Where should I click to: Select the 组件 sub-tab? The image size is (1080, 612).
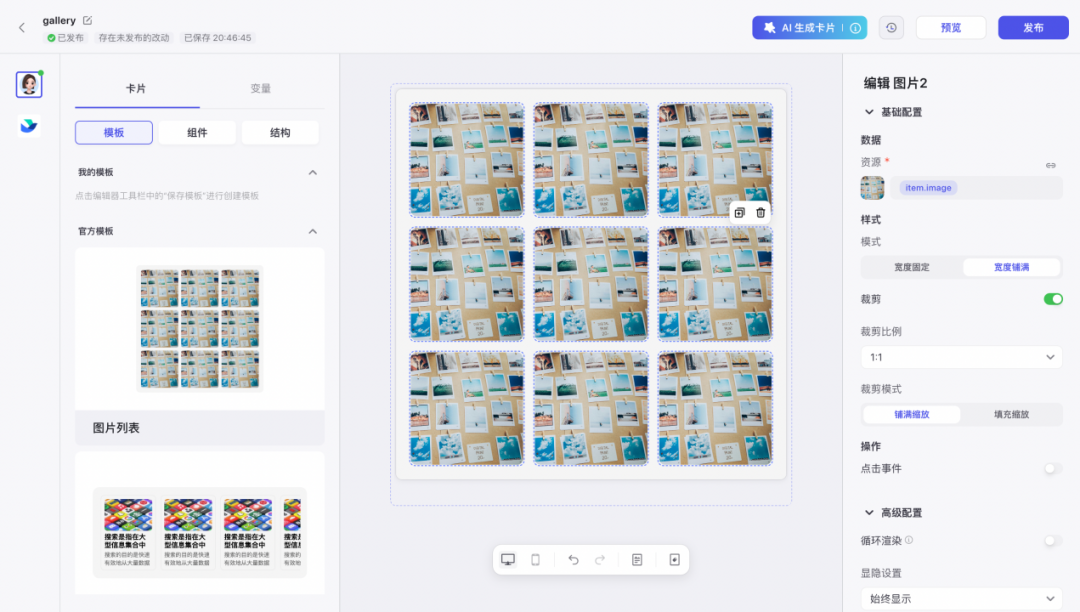(x=197, y=133)
